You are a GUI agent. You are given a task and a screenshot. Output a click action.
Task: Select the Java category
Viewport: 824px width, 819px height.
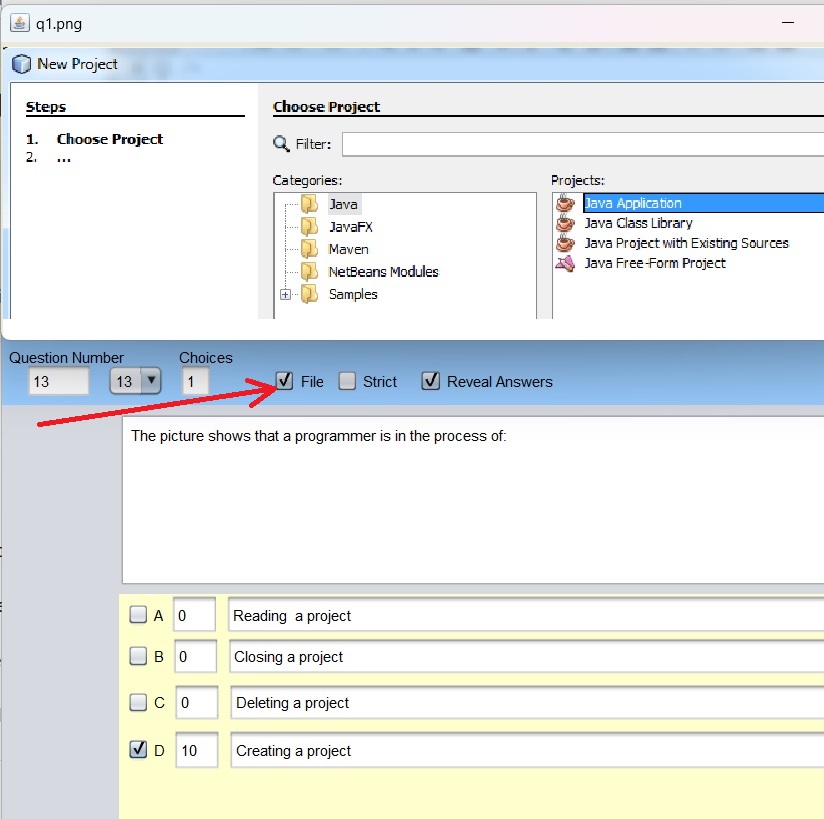tap(343, 204)
